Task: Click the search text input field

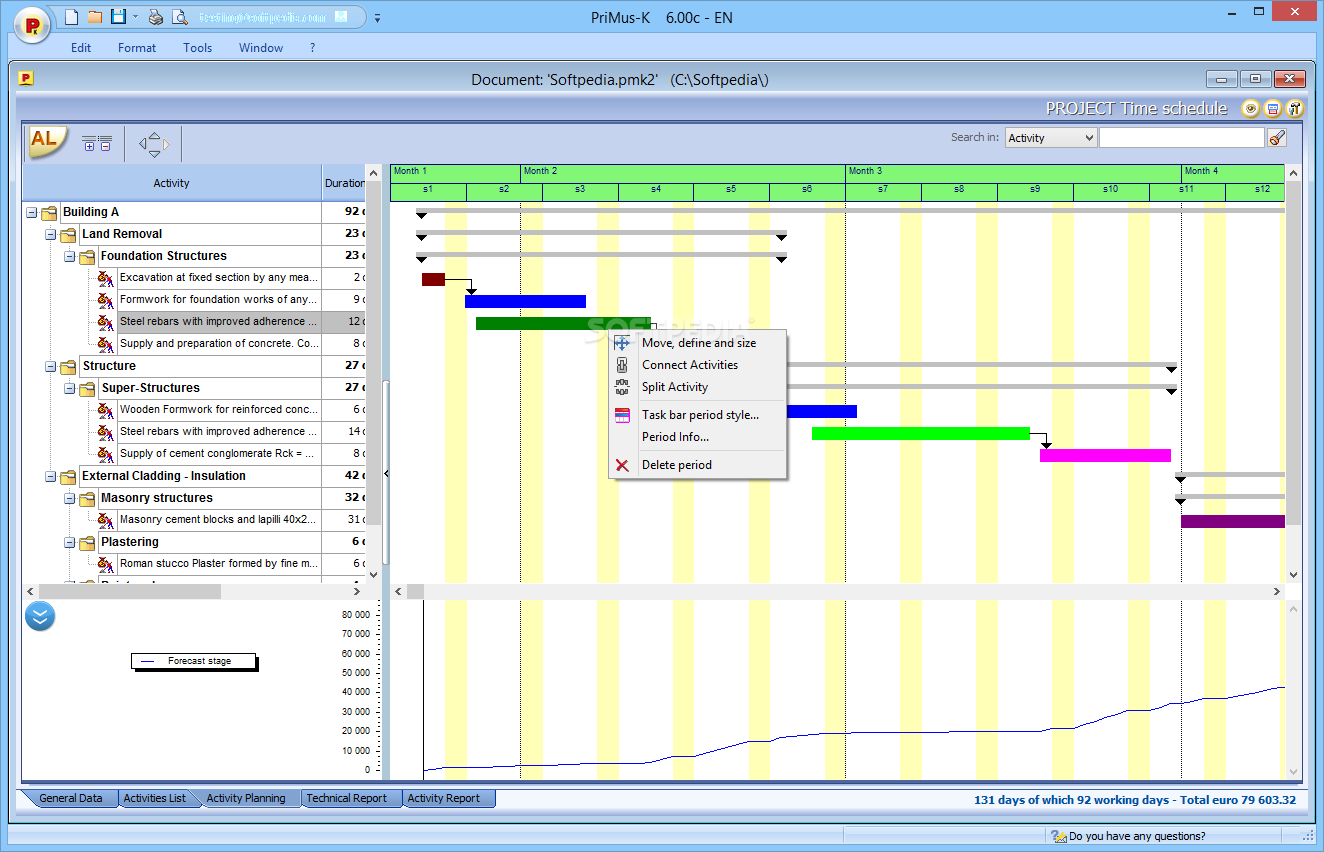Action: tap(1182, 138)
